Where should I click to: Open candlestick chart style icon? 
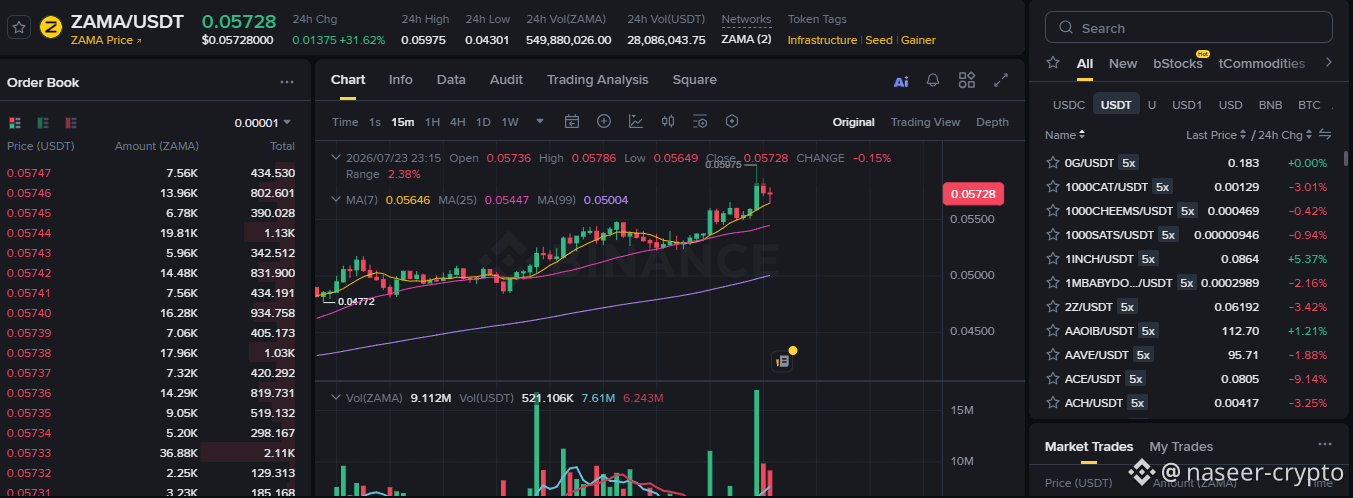[668, 122]
